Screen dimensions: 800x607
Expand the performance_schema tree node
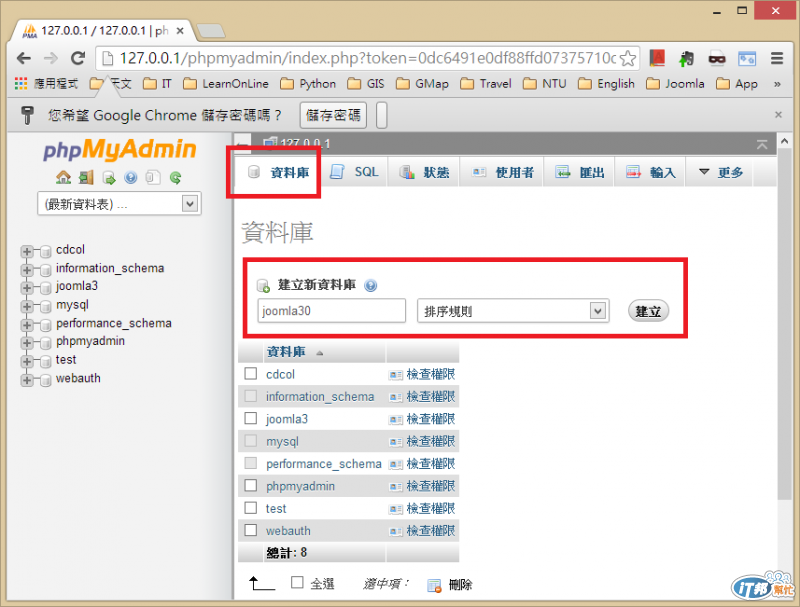(x=27, y=324)
